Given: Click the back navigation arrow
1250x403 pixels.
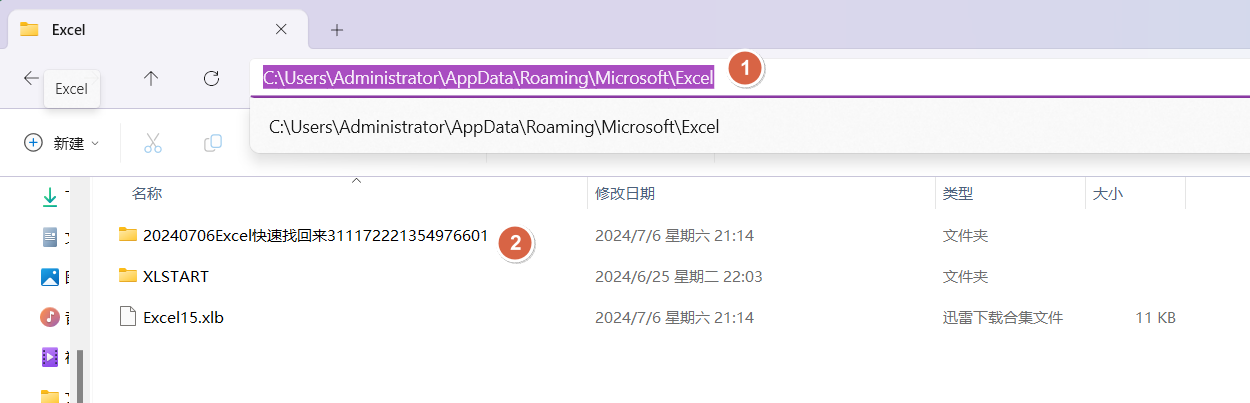Looking at the screenshot, I should coord(31,78).
